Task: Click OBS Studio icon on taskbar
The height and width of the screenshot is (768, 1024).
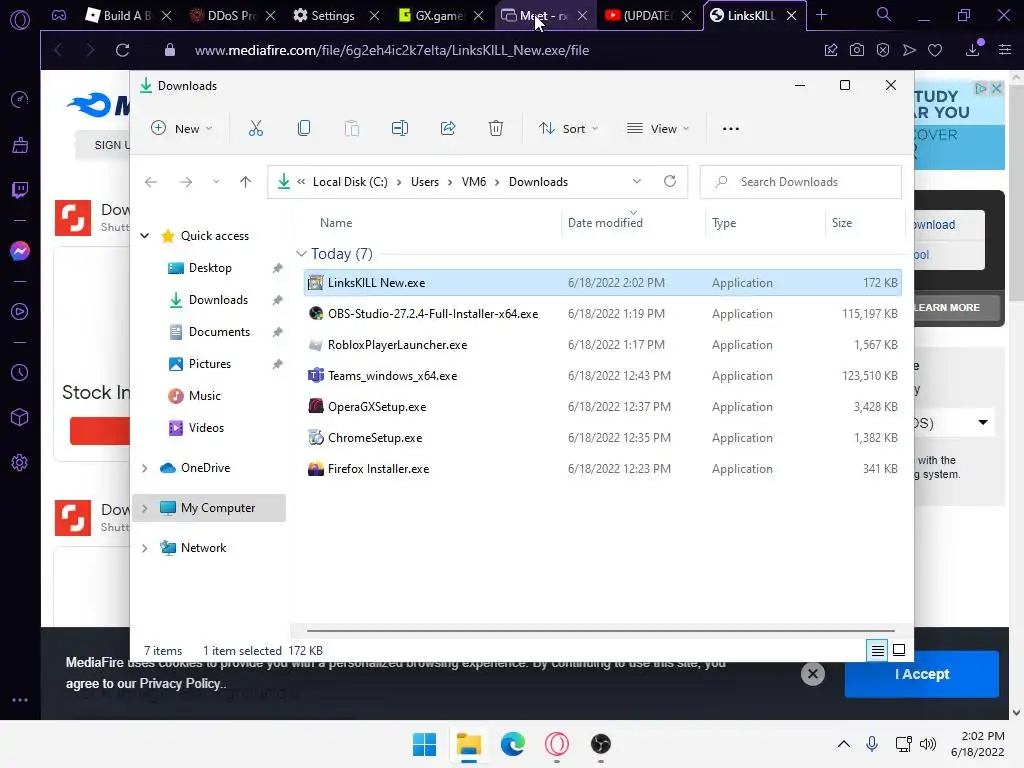Action: (x=600, y=744)
